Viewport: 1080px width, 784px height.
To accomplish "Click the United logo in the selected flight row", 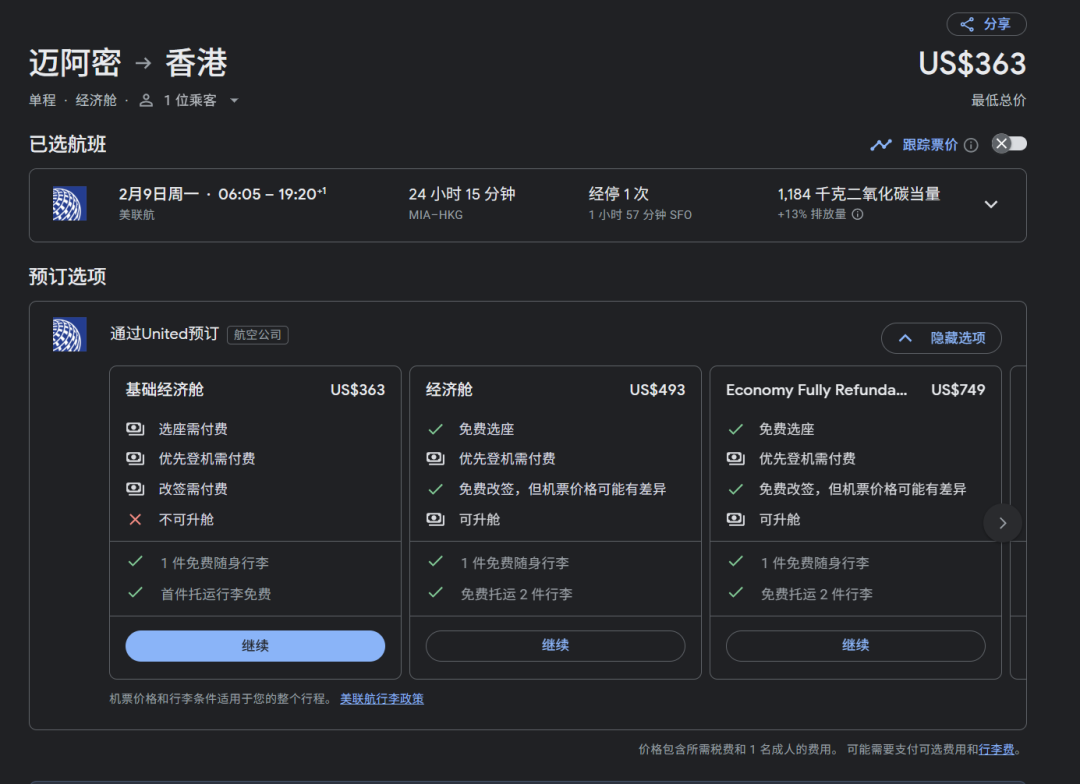I will click(x=69, y=204).
